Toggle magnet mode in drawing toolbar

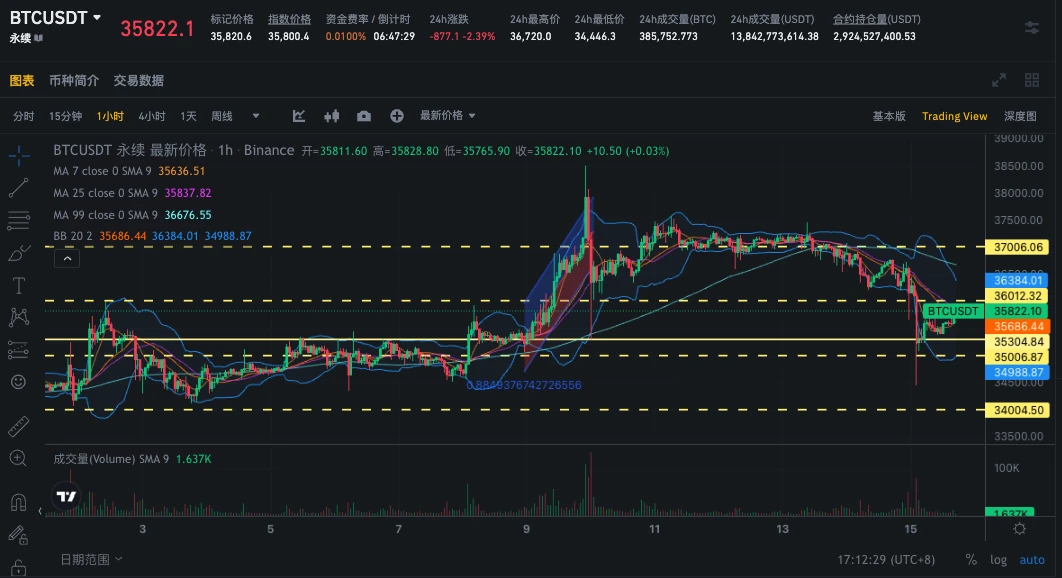point(18,502)
